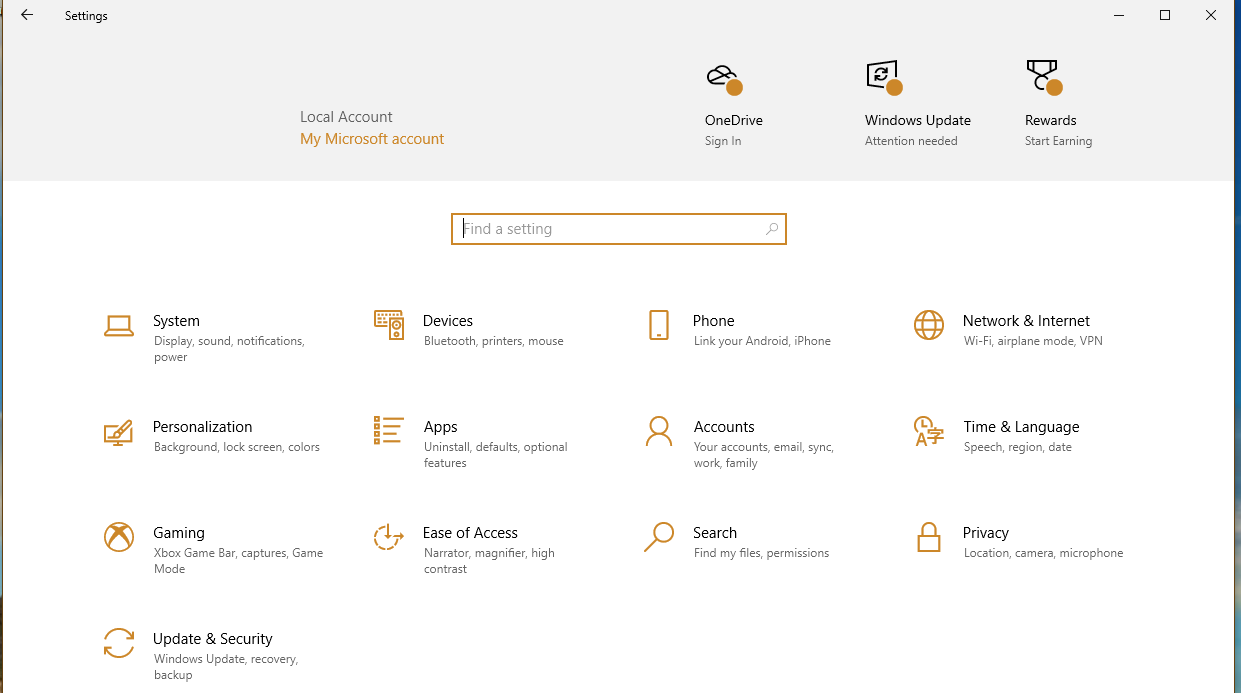
Task: Click the Rewards medal icon
Action: [x=1044, y=77]
